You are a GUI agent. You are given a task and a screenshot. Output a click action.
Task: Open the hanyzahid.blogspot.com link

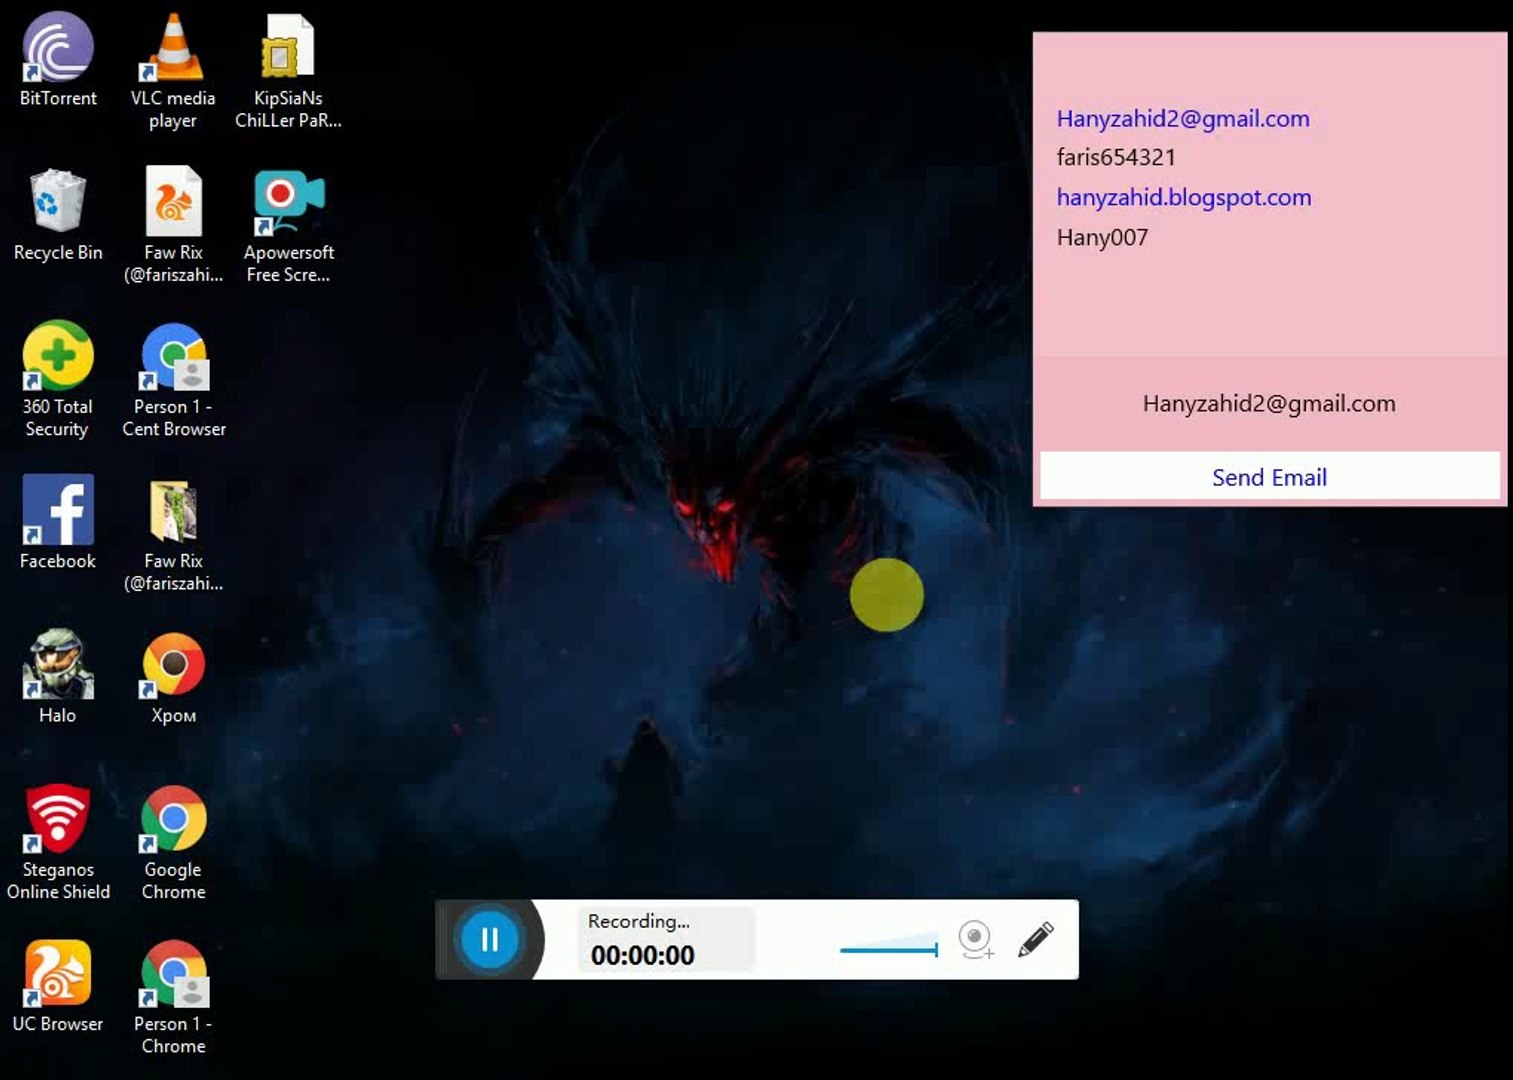1184,198
